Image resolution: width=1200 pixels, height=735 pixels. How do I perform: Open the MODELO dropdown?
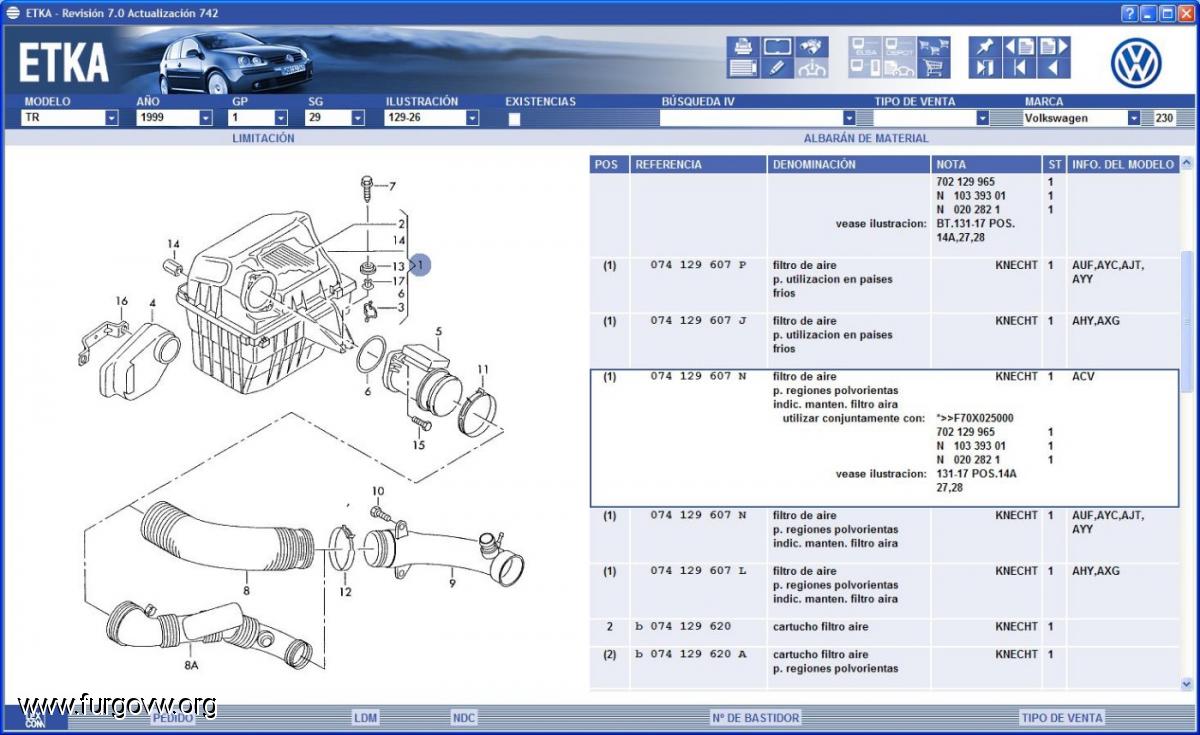(111, 118)
